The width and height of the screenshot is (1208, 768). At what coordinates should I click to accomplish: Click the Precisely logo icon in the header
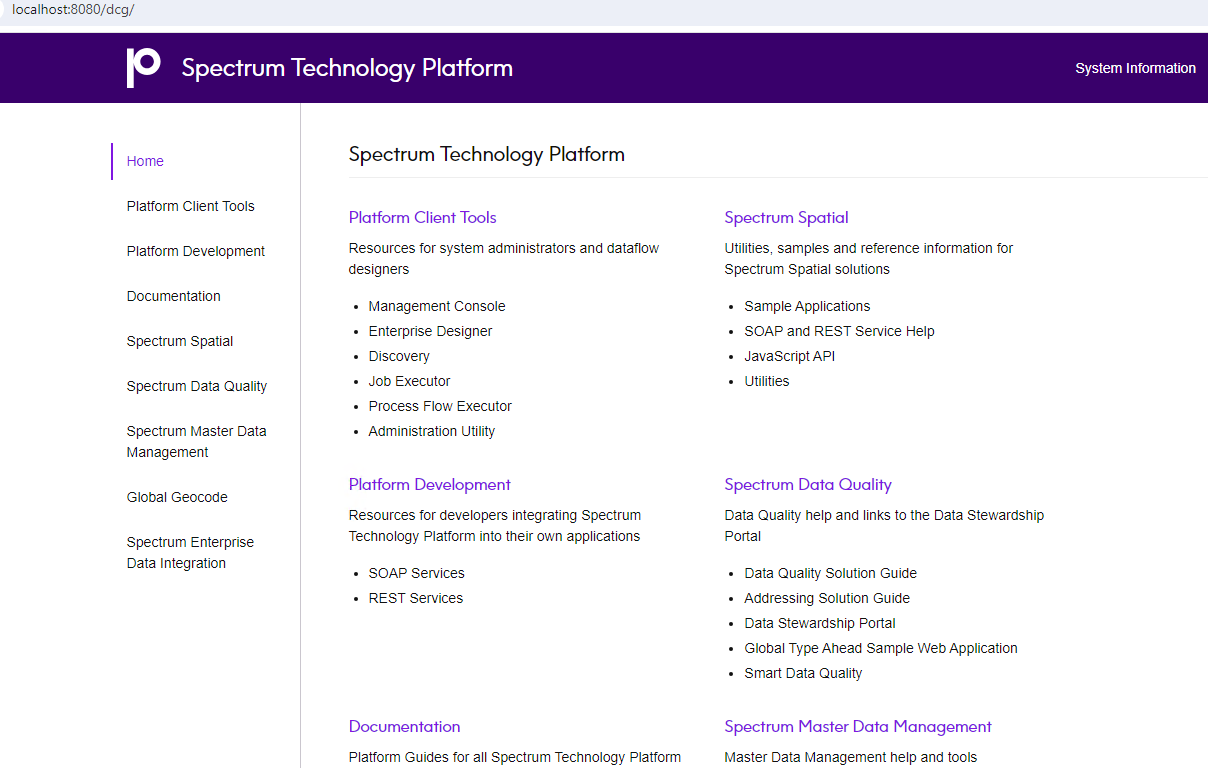click(x=143, y=67)
